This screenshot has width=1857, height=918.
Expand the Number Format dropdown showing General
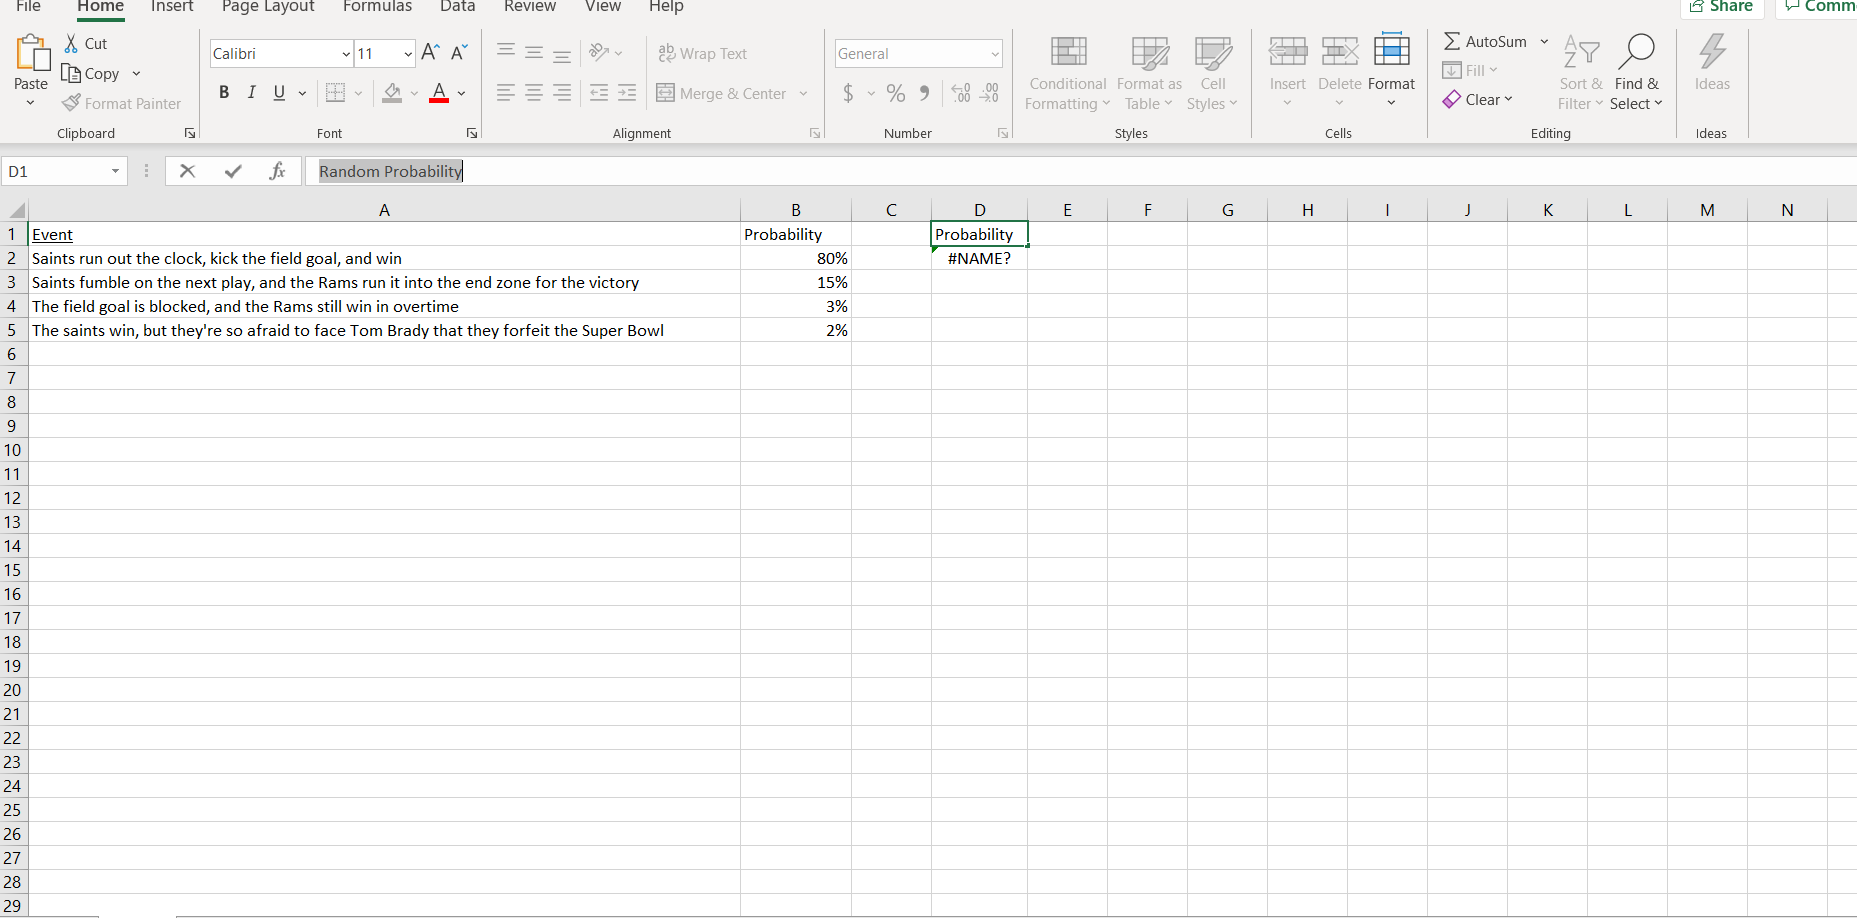[x=994, y=53]
